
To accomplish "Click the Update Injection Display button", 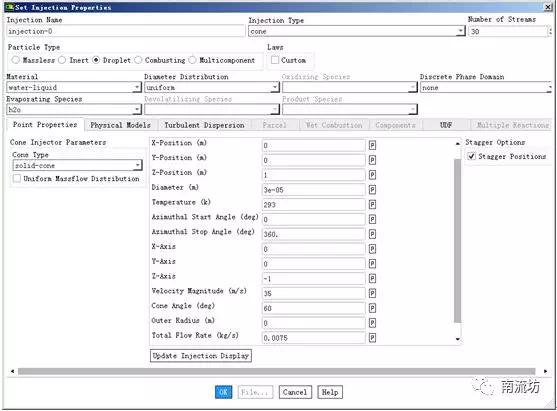I will [x=201, y=356].
